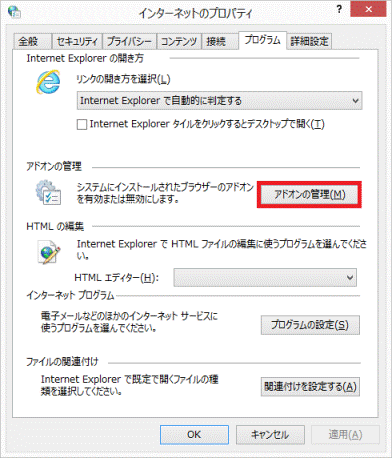Screen dimensions: 392x458
Task: Click the プログラムの設定(S) button
Action: (310, 325)
